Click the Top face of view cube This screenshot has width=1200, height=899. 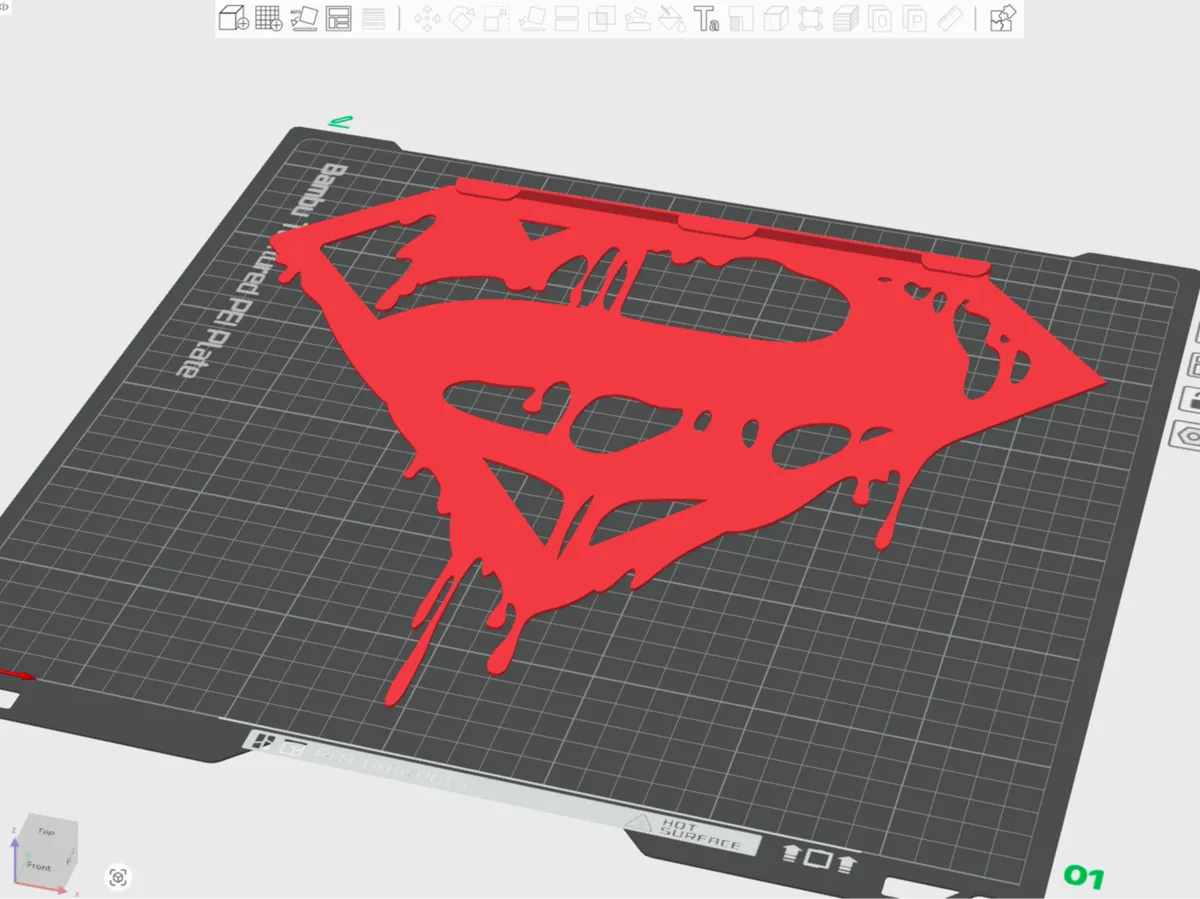[x=46, y=830]
